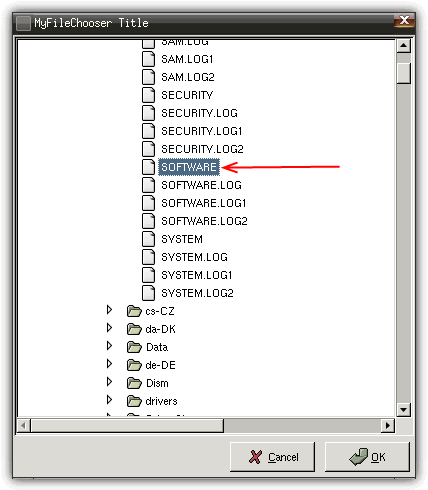Click the horizontal scrollbar right arrow

pos(388,426)
